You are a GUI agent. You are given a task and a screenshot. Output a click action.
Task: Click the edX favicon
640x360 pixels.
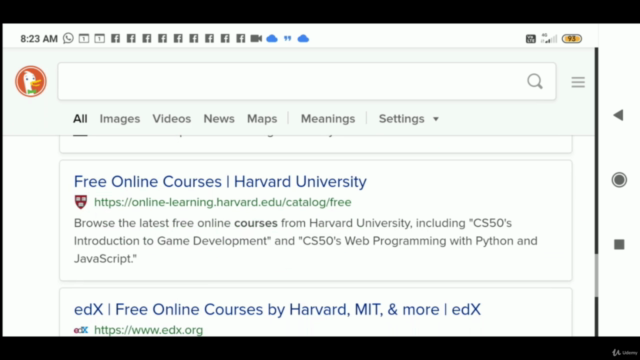(x=81, y=330)
